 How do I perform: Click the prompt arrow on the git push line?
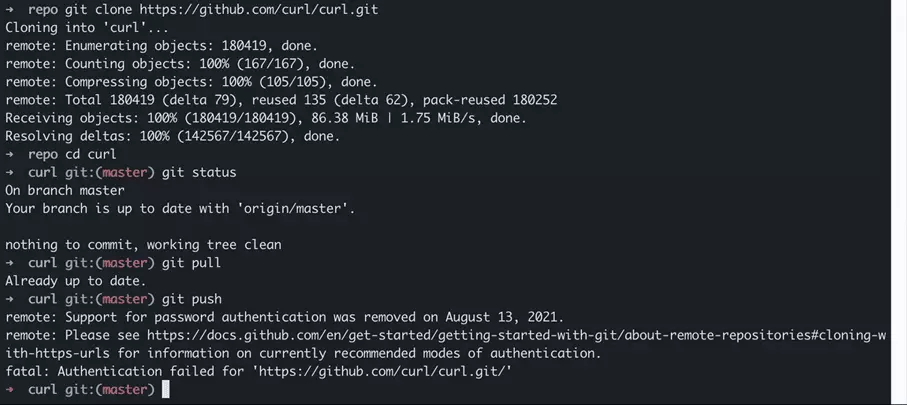click(x=9, y=299)
